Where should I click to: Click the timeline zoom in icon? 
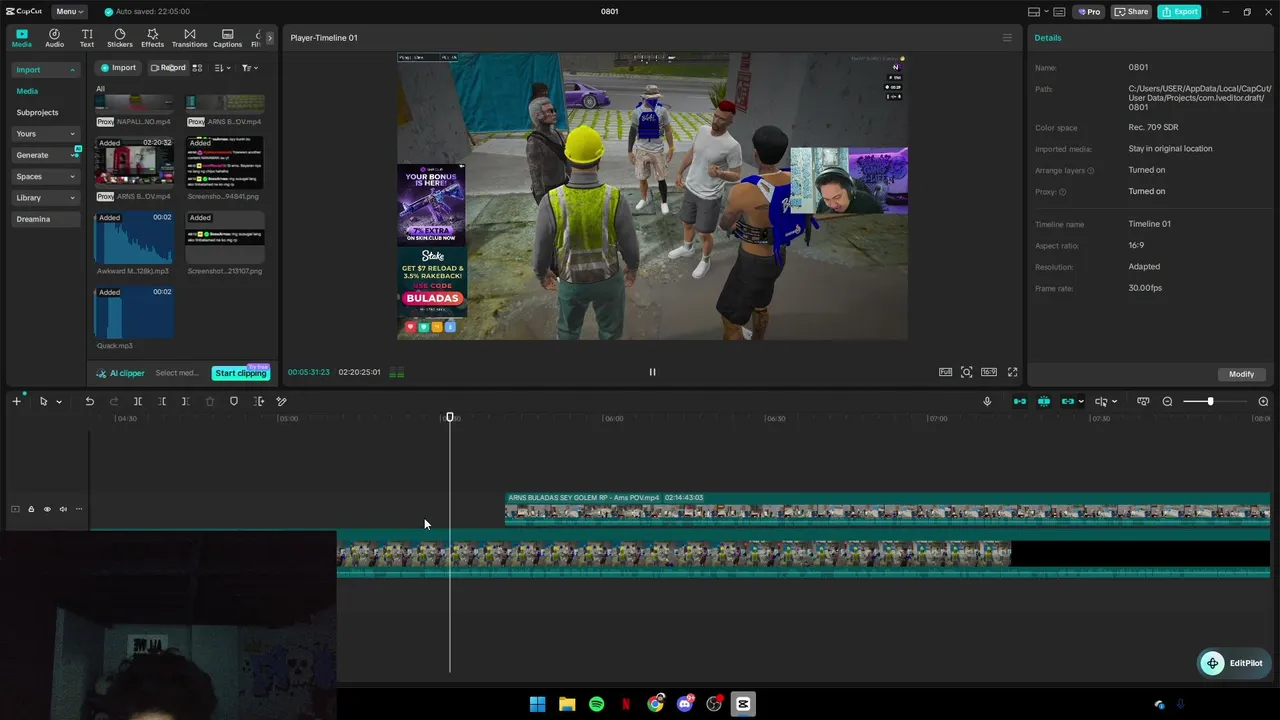(x=1263, y=401)
